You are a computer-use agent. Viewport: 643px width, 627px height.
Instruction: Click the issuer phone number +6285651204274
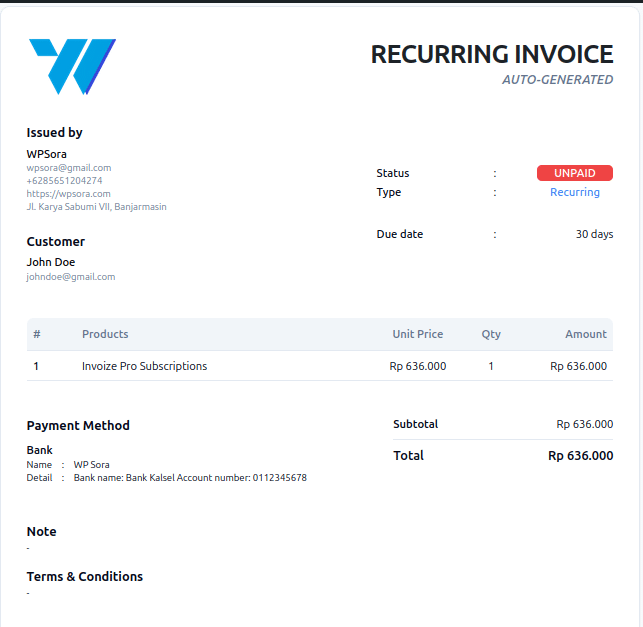(x=64, y=181)
